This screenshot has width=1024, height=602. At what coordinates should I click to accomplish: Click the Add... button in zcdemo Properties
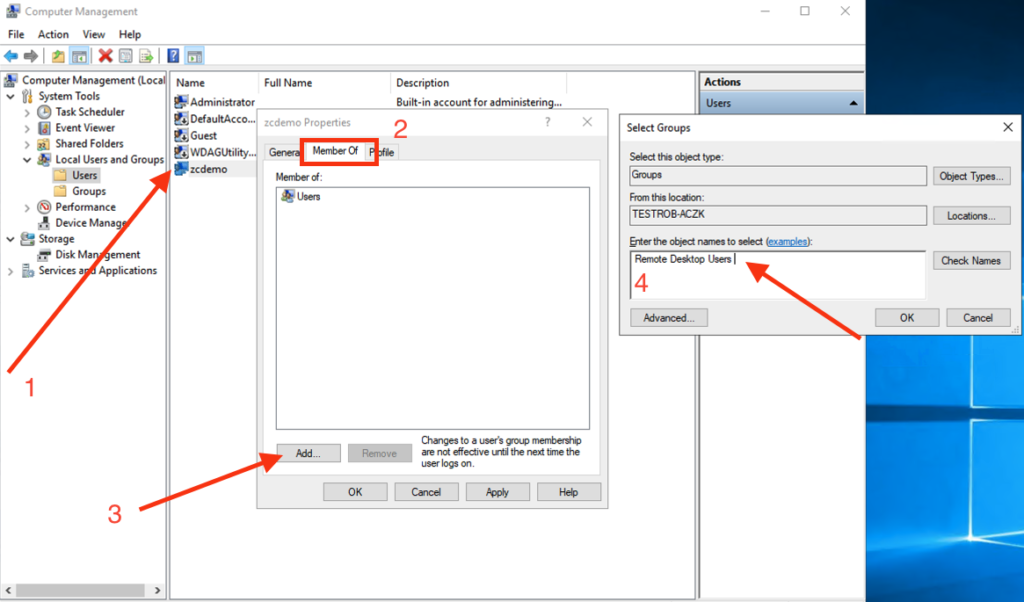tap(308, 453)
